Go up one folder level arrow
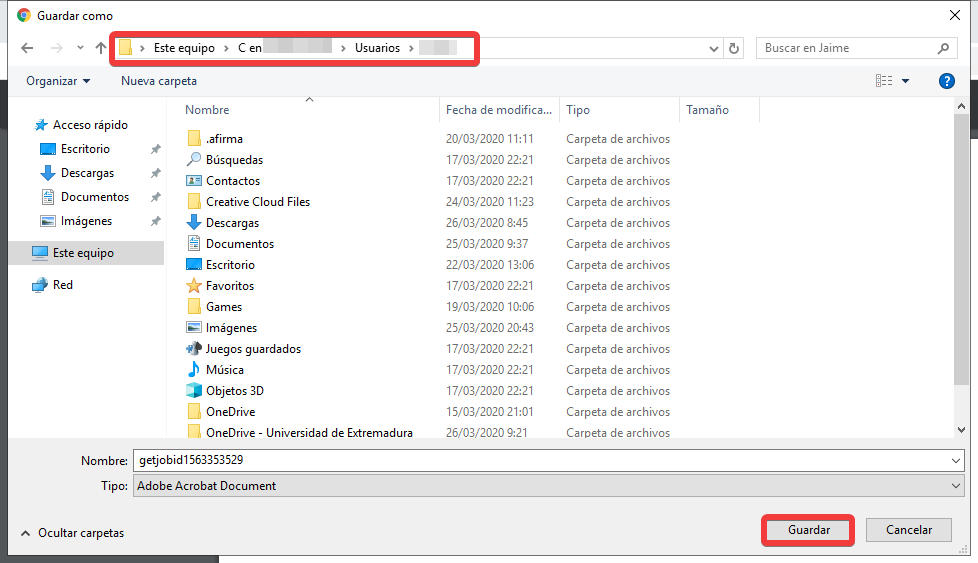The width and height of the screenshot is (978, 563). (101, 48)
